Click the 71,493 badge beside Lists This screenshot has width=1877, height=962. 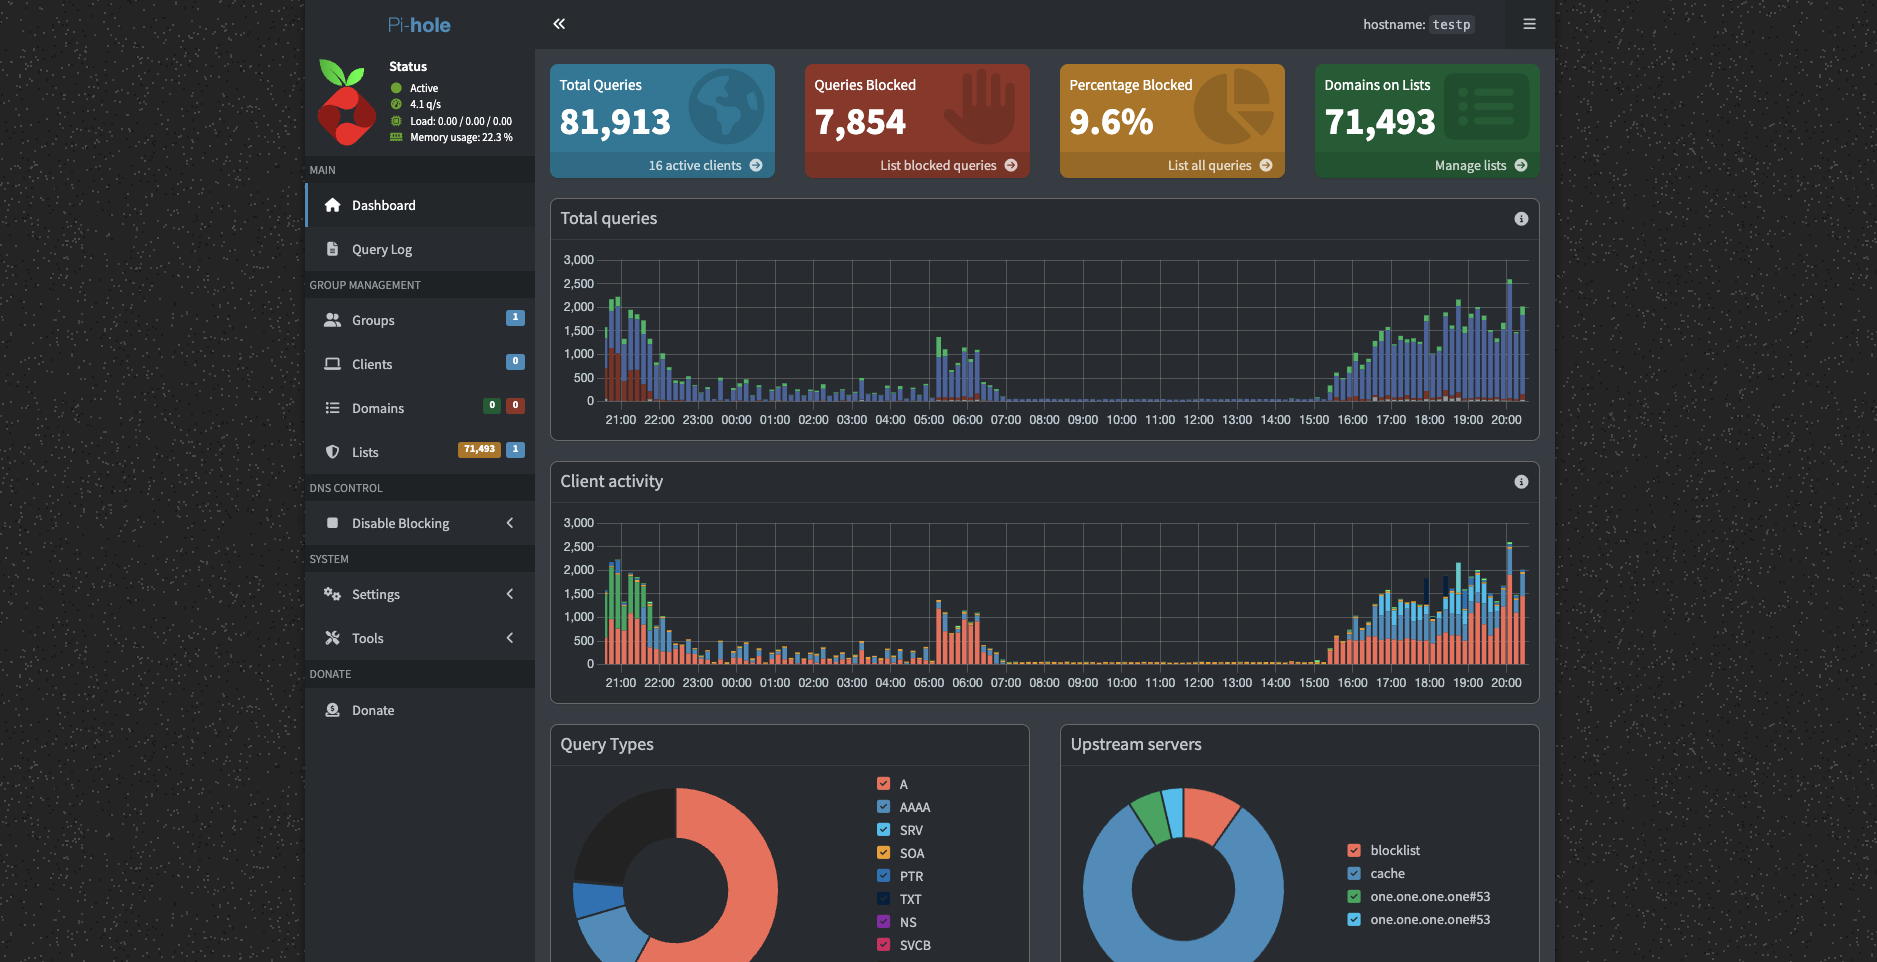479,450
